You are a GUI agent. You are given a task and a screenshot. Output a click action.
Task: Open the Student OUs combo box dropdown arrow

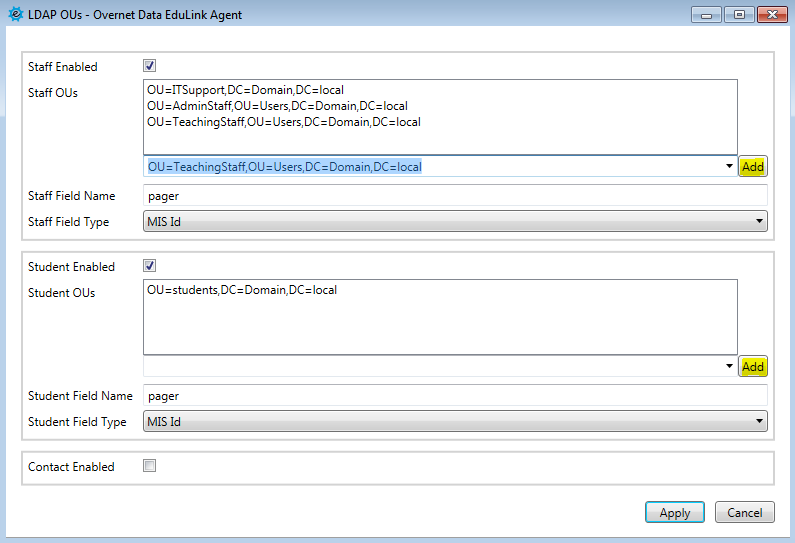click(x=729, y=366)
